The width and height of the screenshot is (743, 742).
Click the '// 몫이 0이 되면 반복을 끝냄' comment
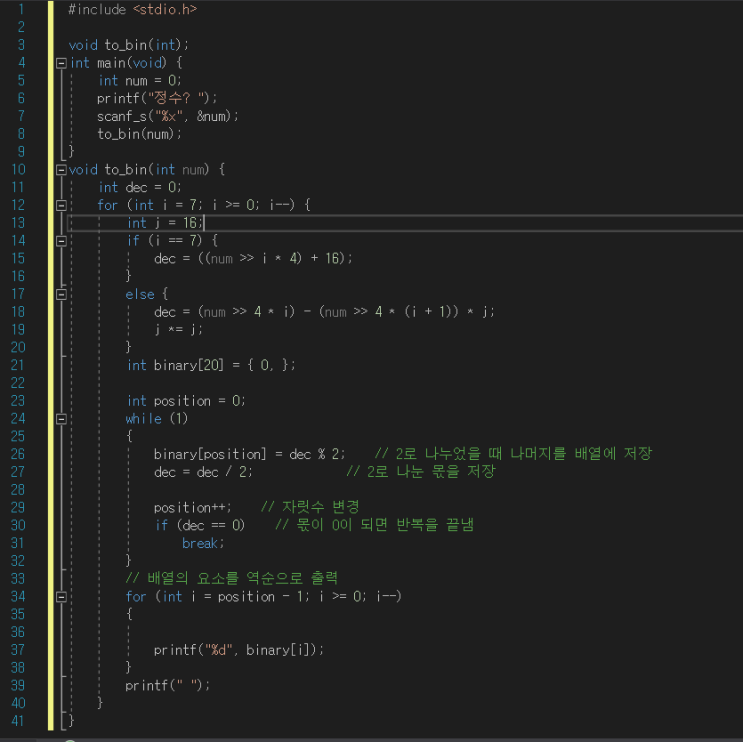374,525
